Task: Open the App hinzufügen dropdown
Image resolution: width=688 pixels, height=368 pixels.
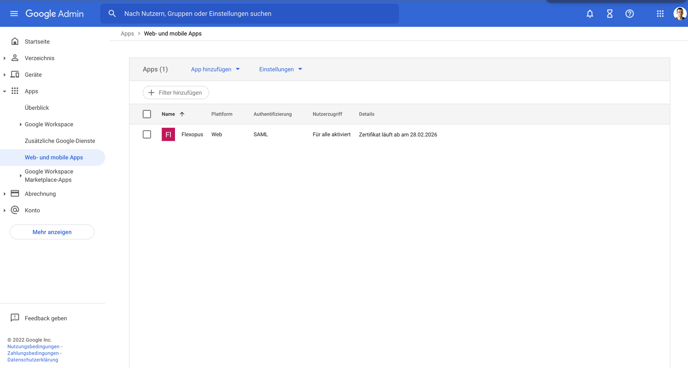Action: 215,69
